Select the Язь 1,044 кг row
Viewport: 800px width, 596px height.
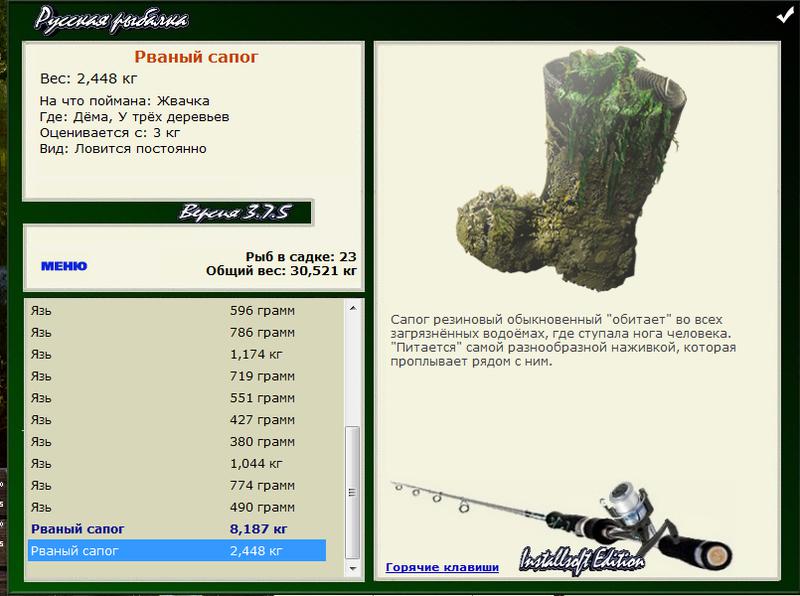tap(177, 464)
